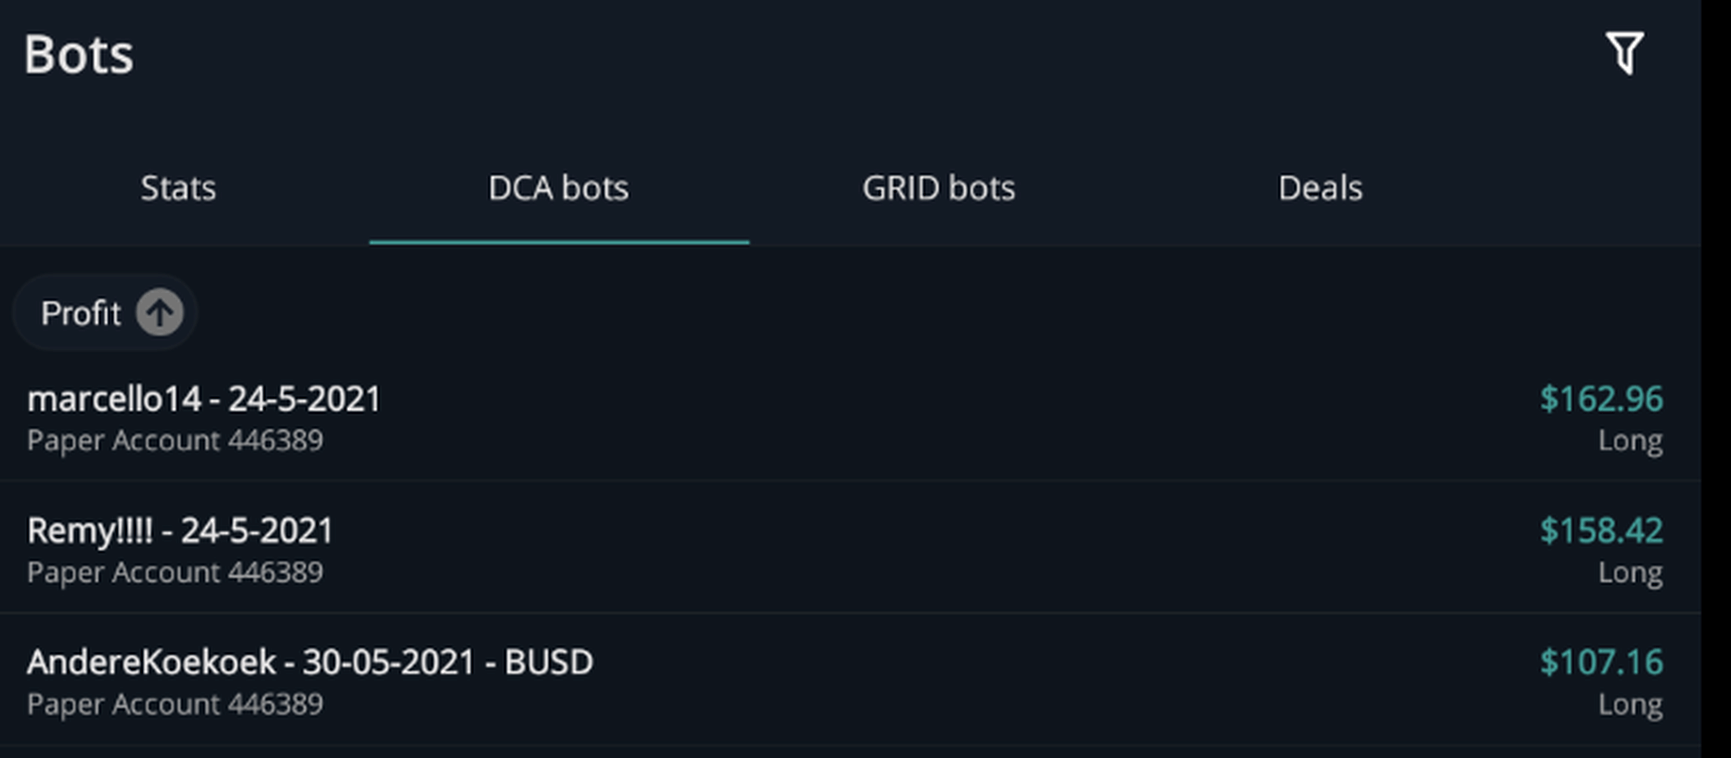The height and width of the screenshot is (758, 1731).
Task: Open the AndereKoekoek - 30-05-2021 - BUSD bot
Action: point(850,681)
